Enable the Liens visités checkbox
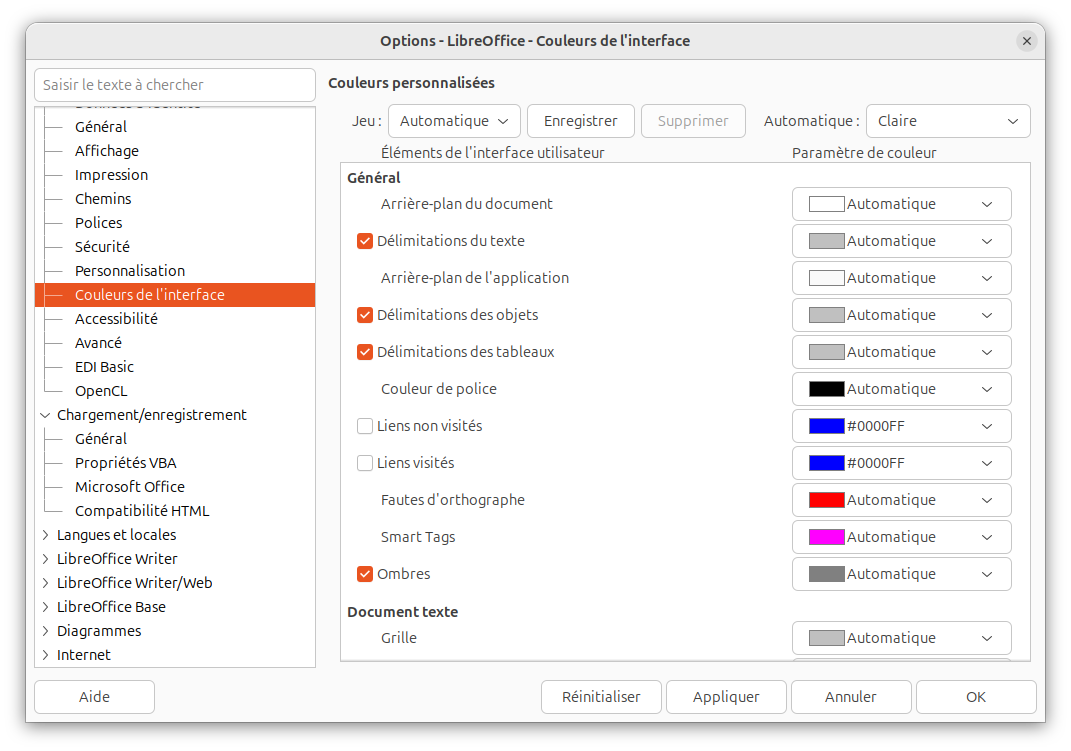This screenshot has height=751, width=1071. pyautogui.click(x=365, y=463)
